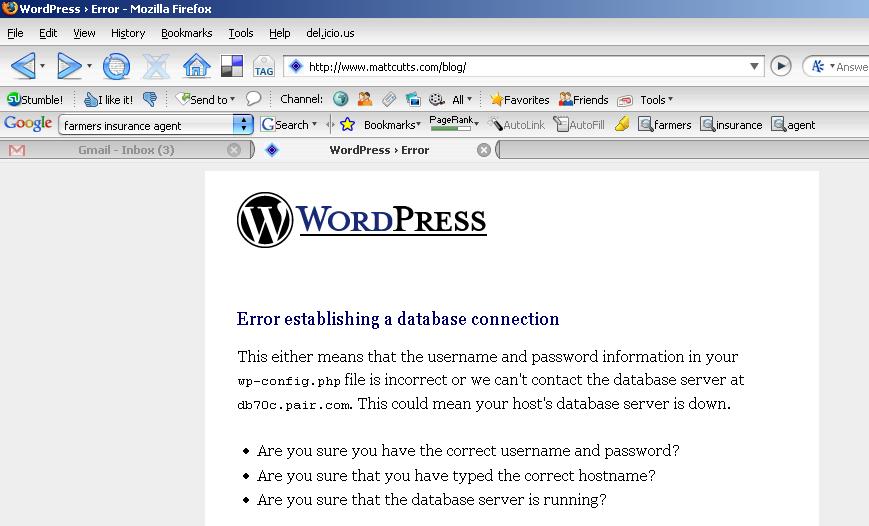Click the star bookmark icon
The image size is (869, 526).
point(347,124)
